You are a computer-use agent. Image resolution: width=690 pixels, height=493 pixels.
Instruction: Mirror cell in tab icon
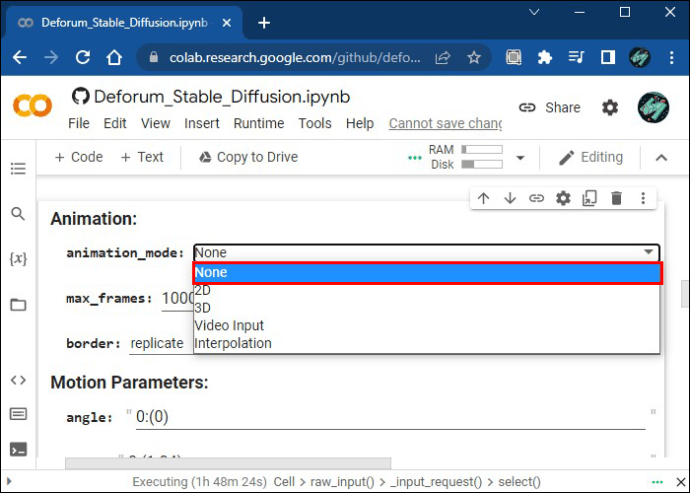pos(590,199)
